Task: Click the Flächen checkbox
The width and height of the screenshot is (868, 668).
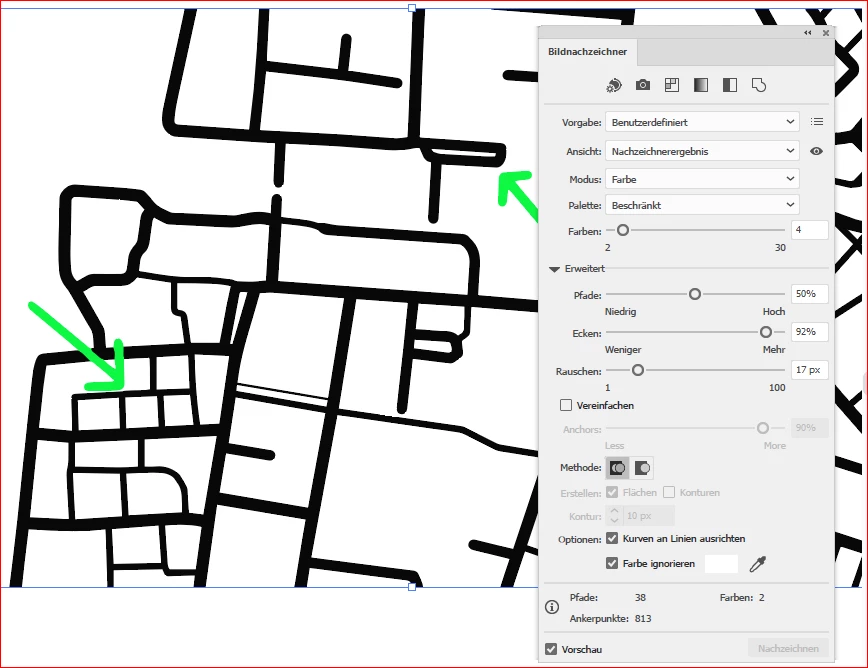Action: pos(612,492)
